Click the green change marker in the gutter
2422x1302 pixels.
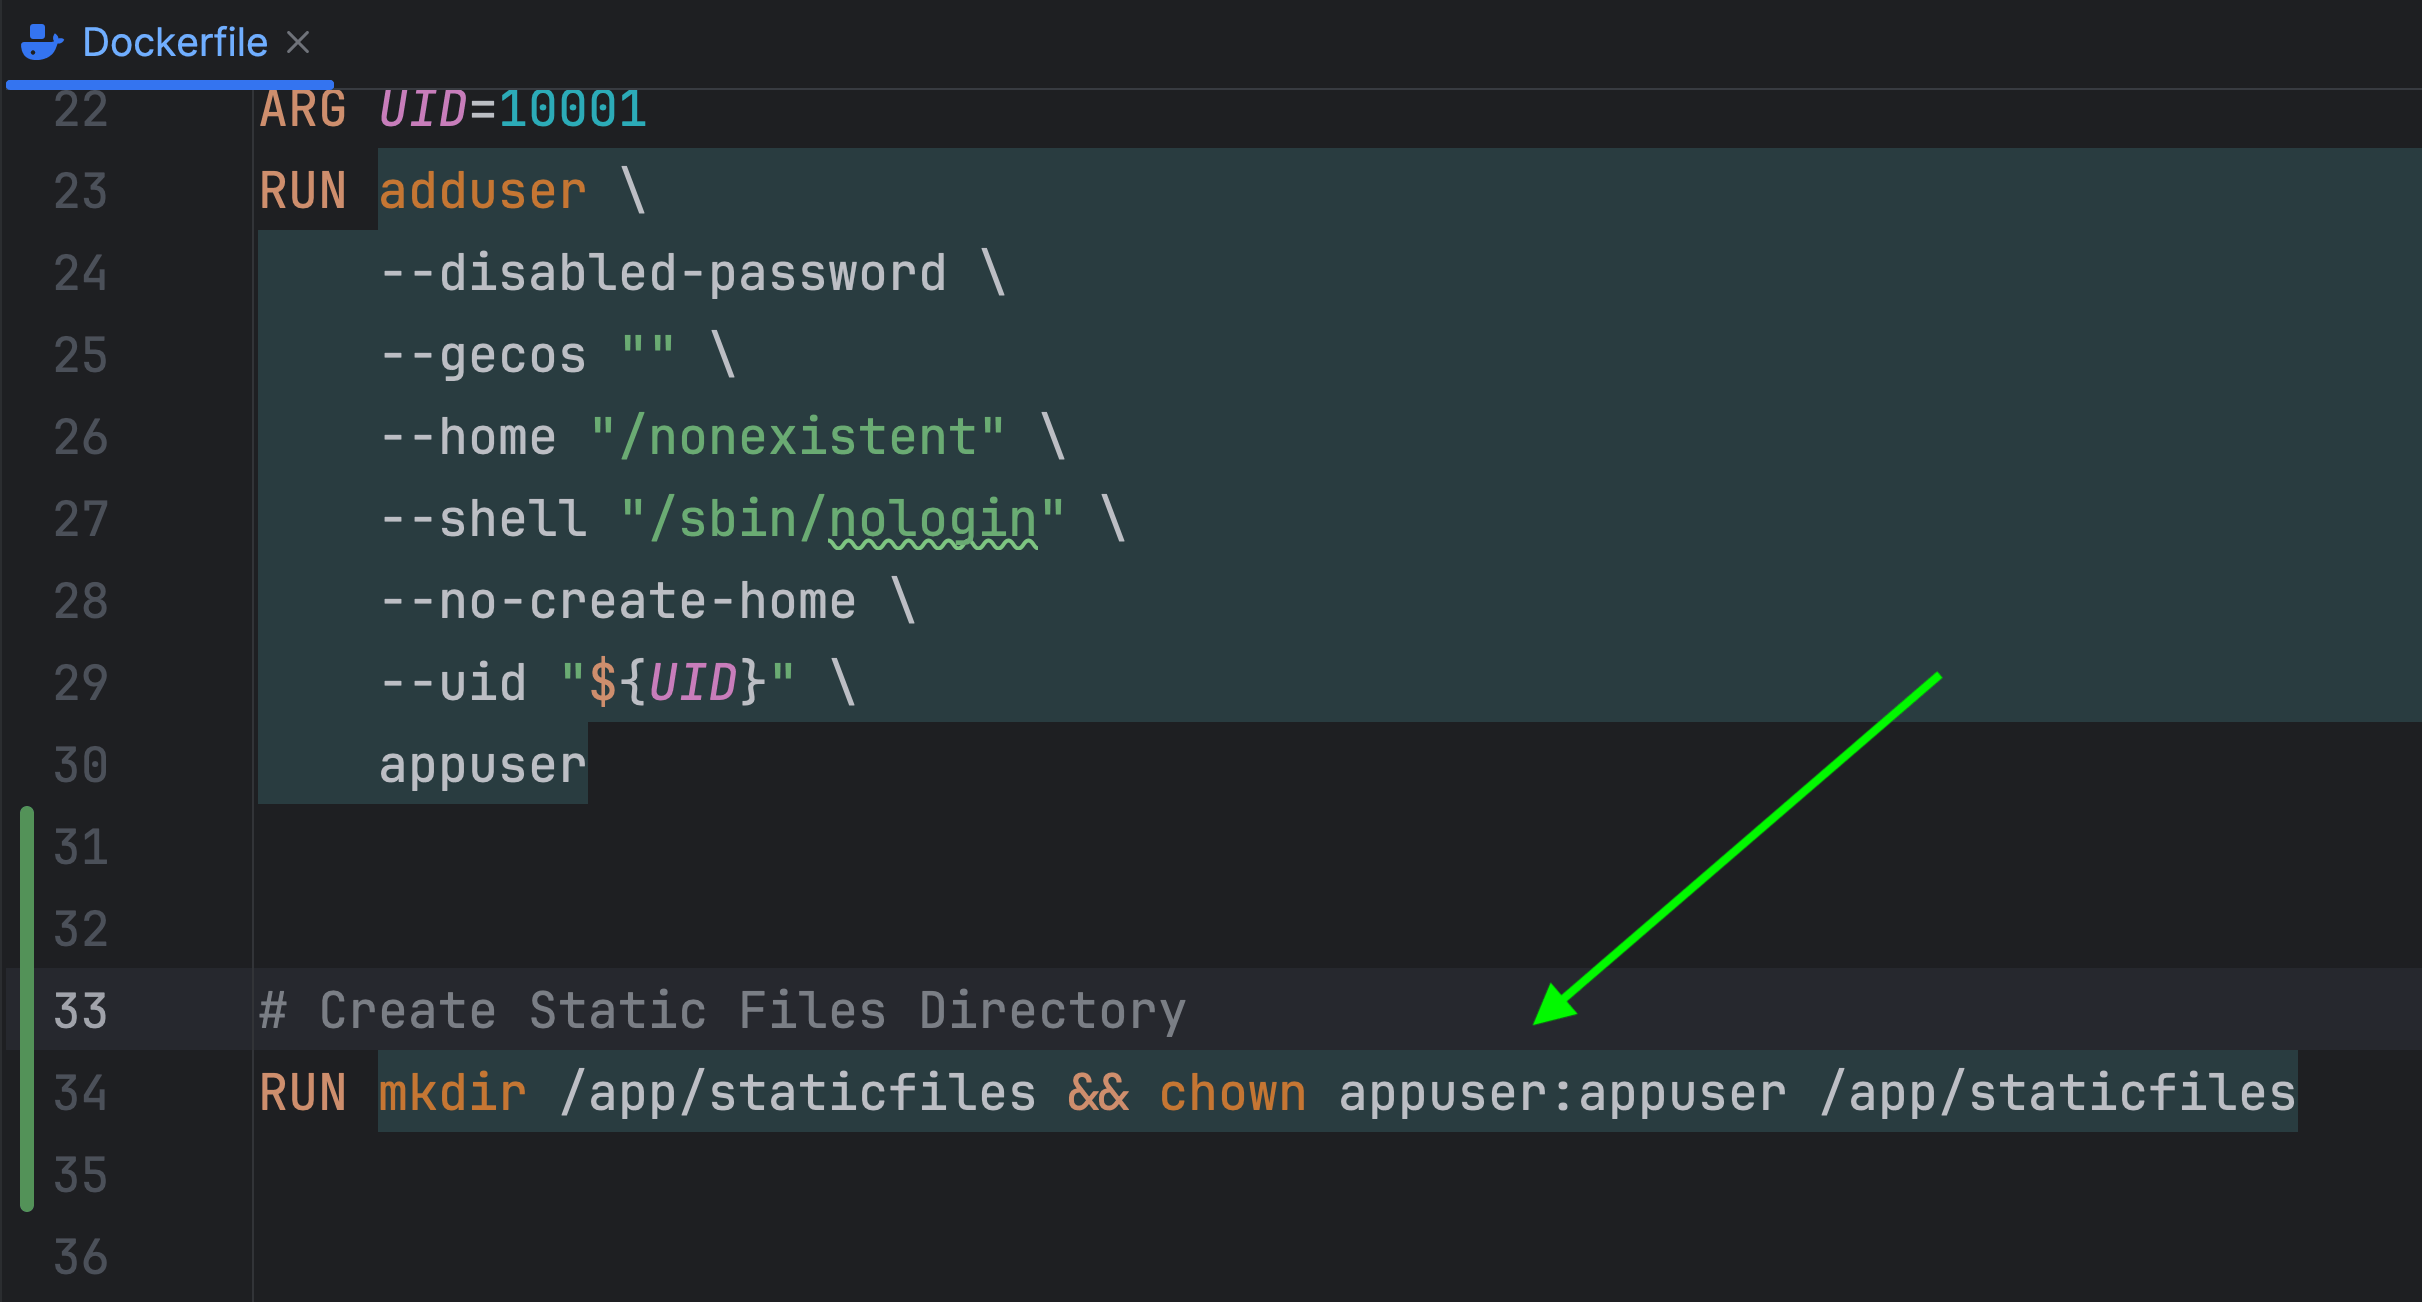[x=27, y=1008]
